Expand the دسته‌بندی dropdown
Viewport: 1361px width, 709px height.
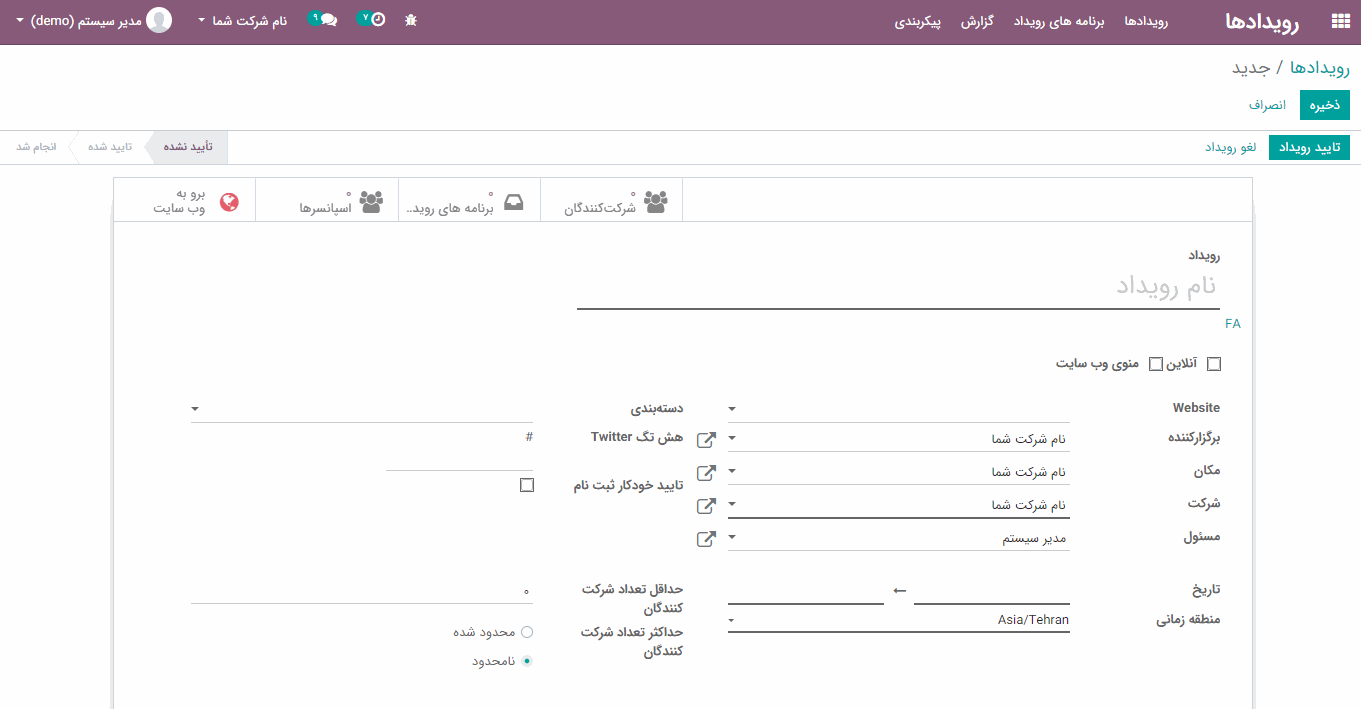[x=362, y=409]
